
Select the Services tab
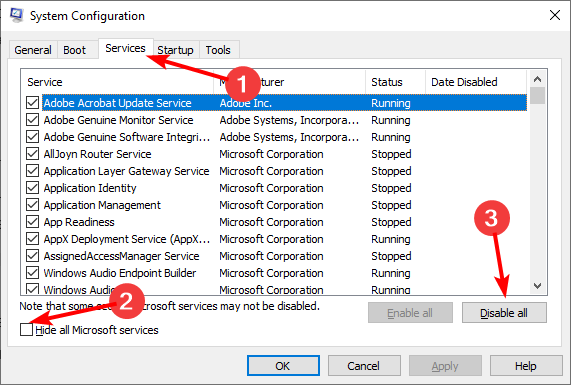click(125, 48)
